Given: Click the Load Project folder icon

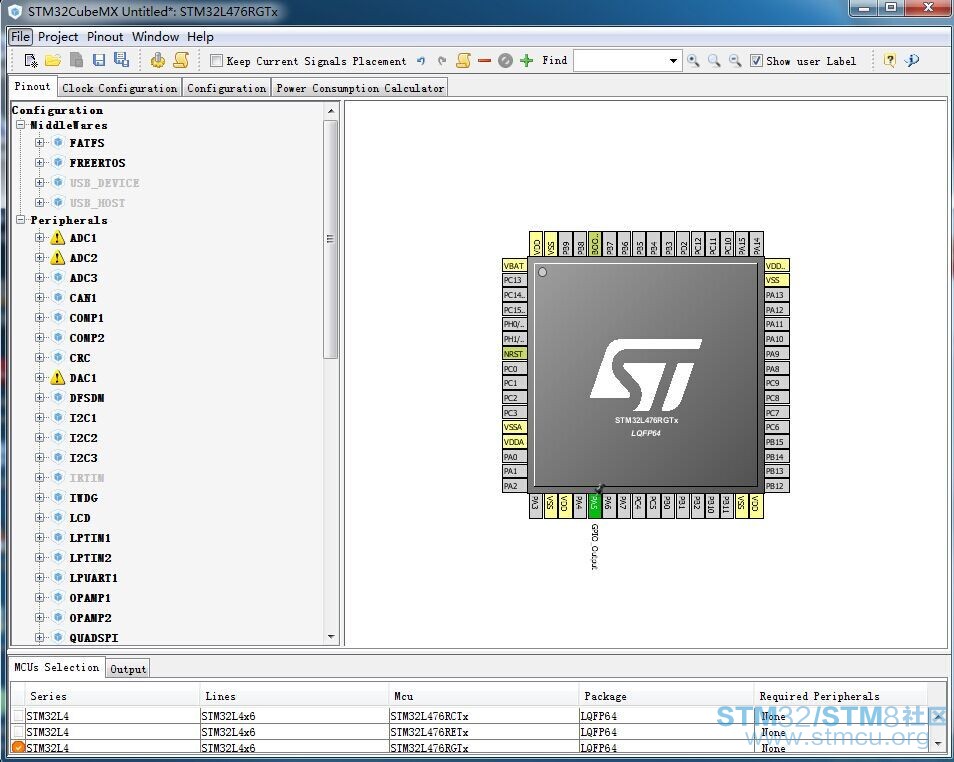Looking at the screenshot, I should (53, 60).
